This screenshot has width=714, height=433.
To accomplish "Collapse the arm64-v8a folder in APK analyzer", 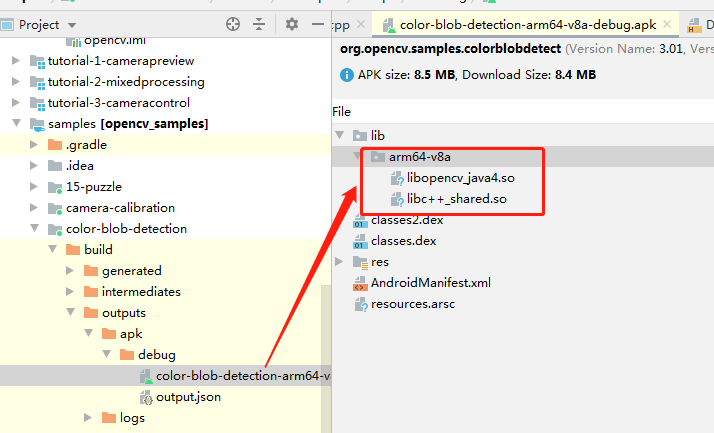I will pos(357,156).
